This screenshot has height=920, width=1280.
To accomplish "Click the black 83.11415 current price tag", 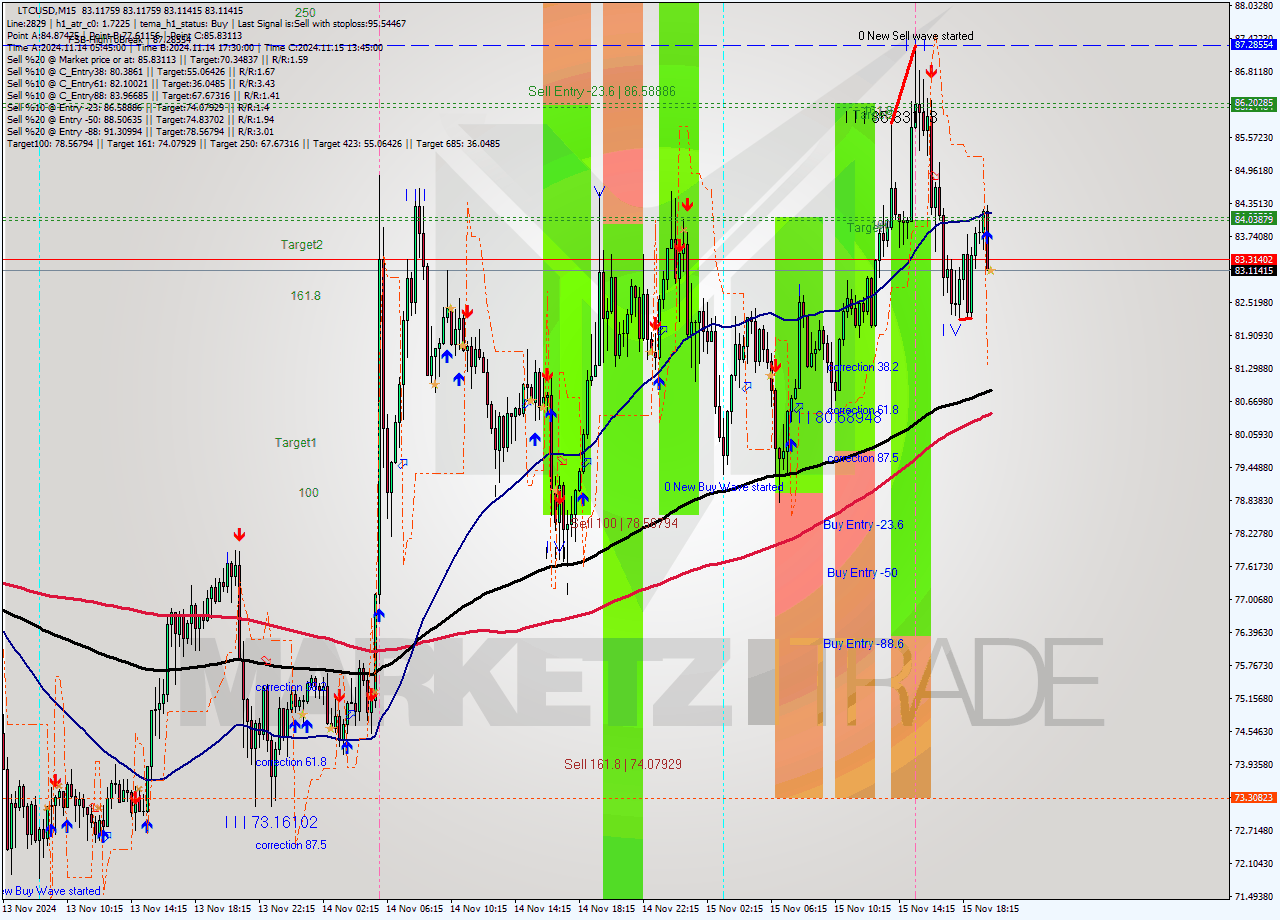I will (x=1254, y=270).
